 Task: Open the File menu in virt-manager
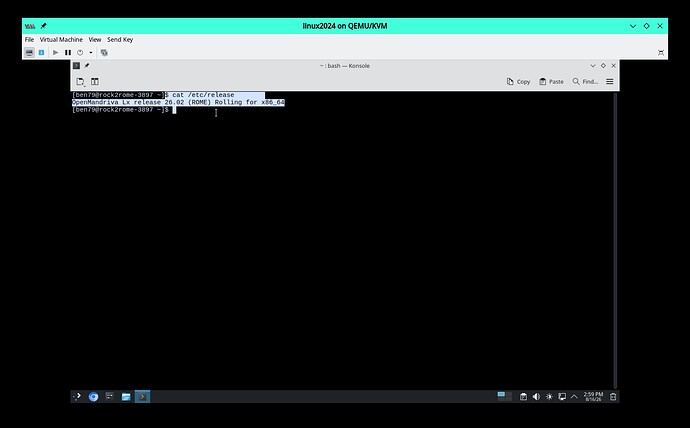point(29,40)
